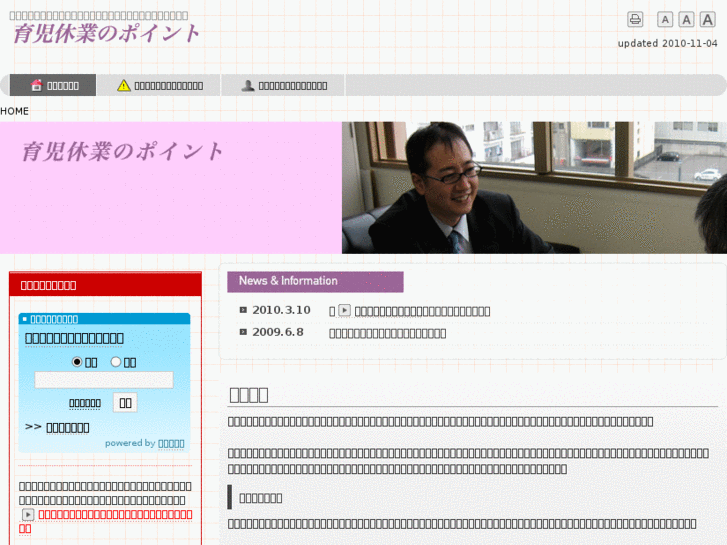727x545 pixels.
Task: Click the search submit button
Action: pos(125,403)
